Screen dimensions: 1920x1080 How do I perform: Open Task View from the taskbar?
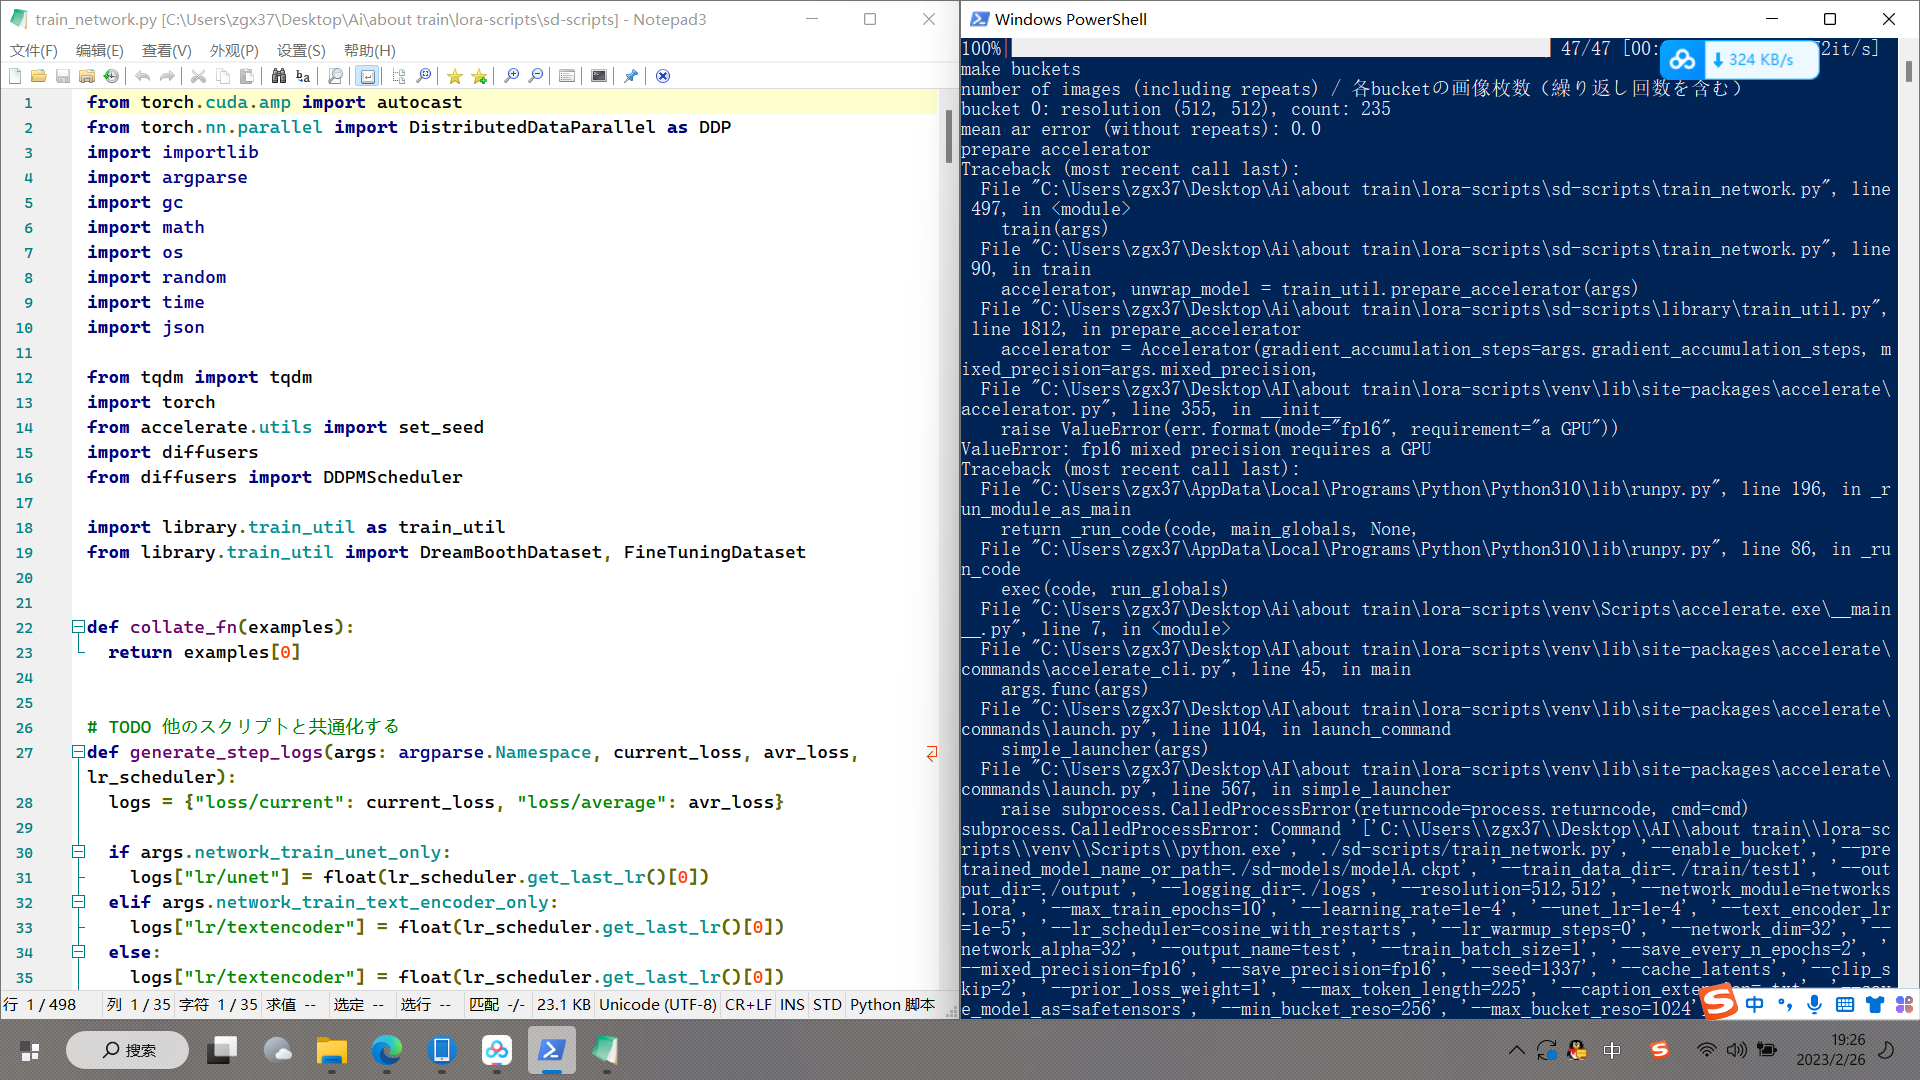pyautogui.click(x=222, y=1050)
